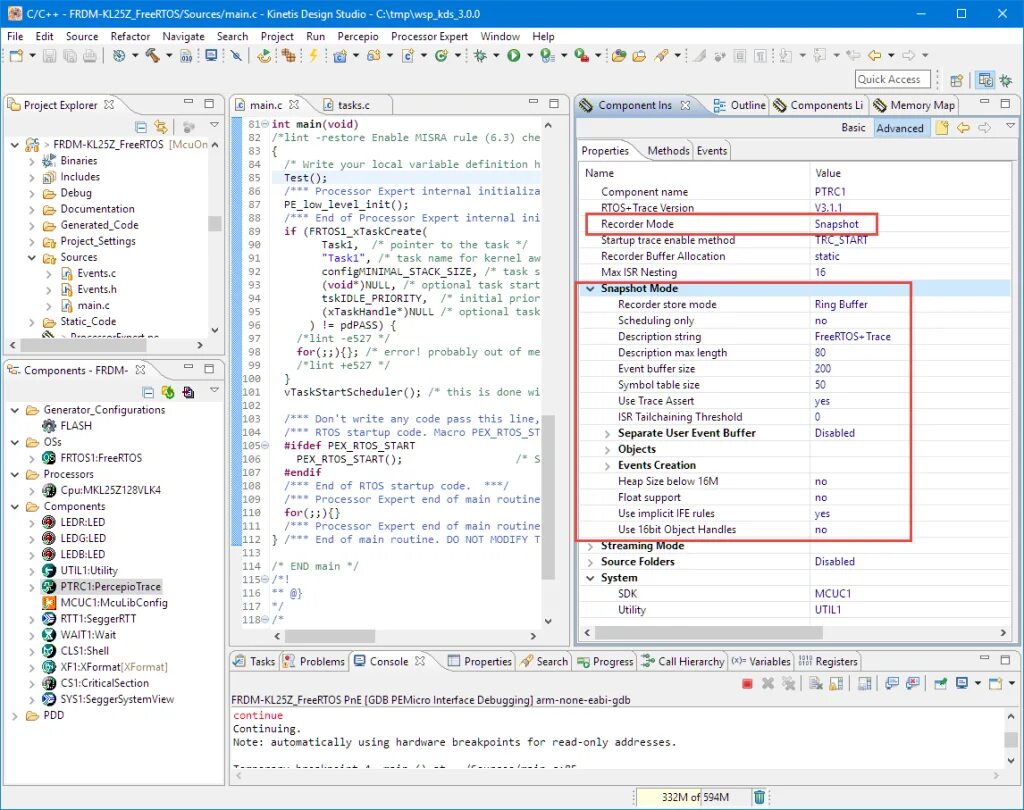Toggle Float support value 'no'
The height and width of the screenshot is (810, 1024).
(821, 498)
